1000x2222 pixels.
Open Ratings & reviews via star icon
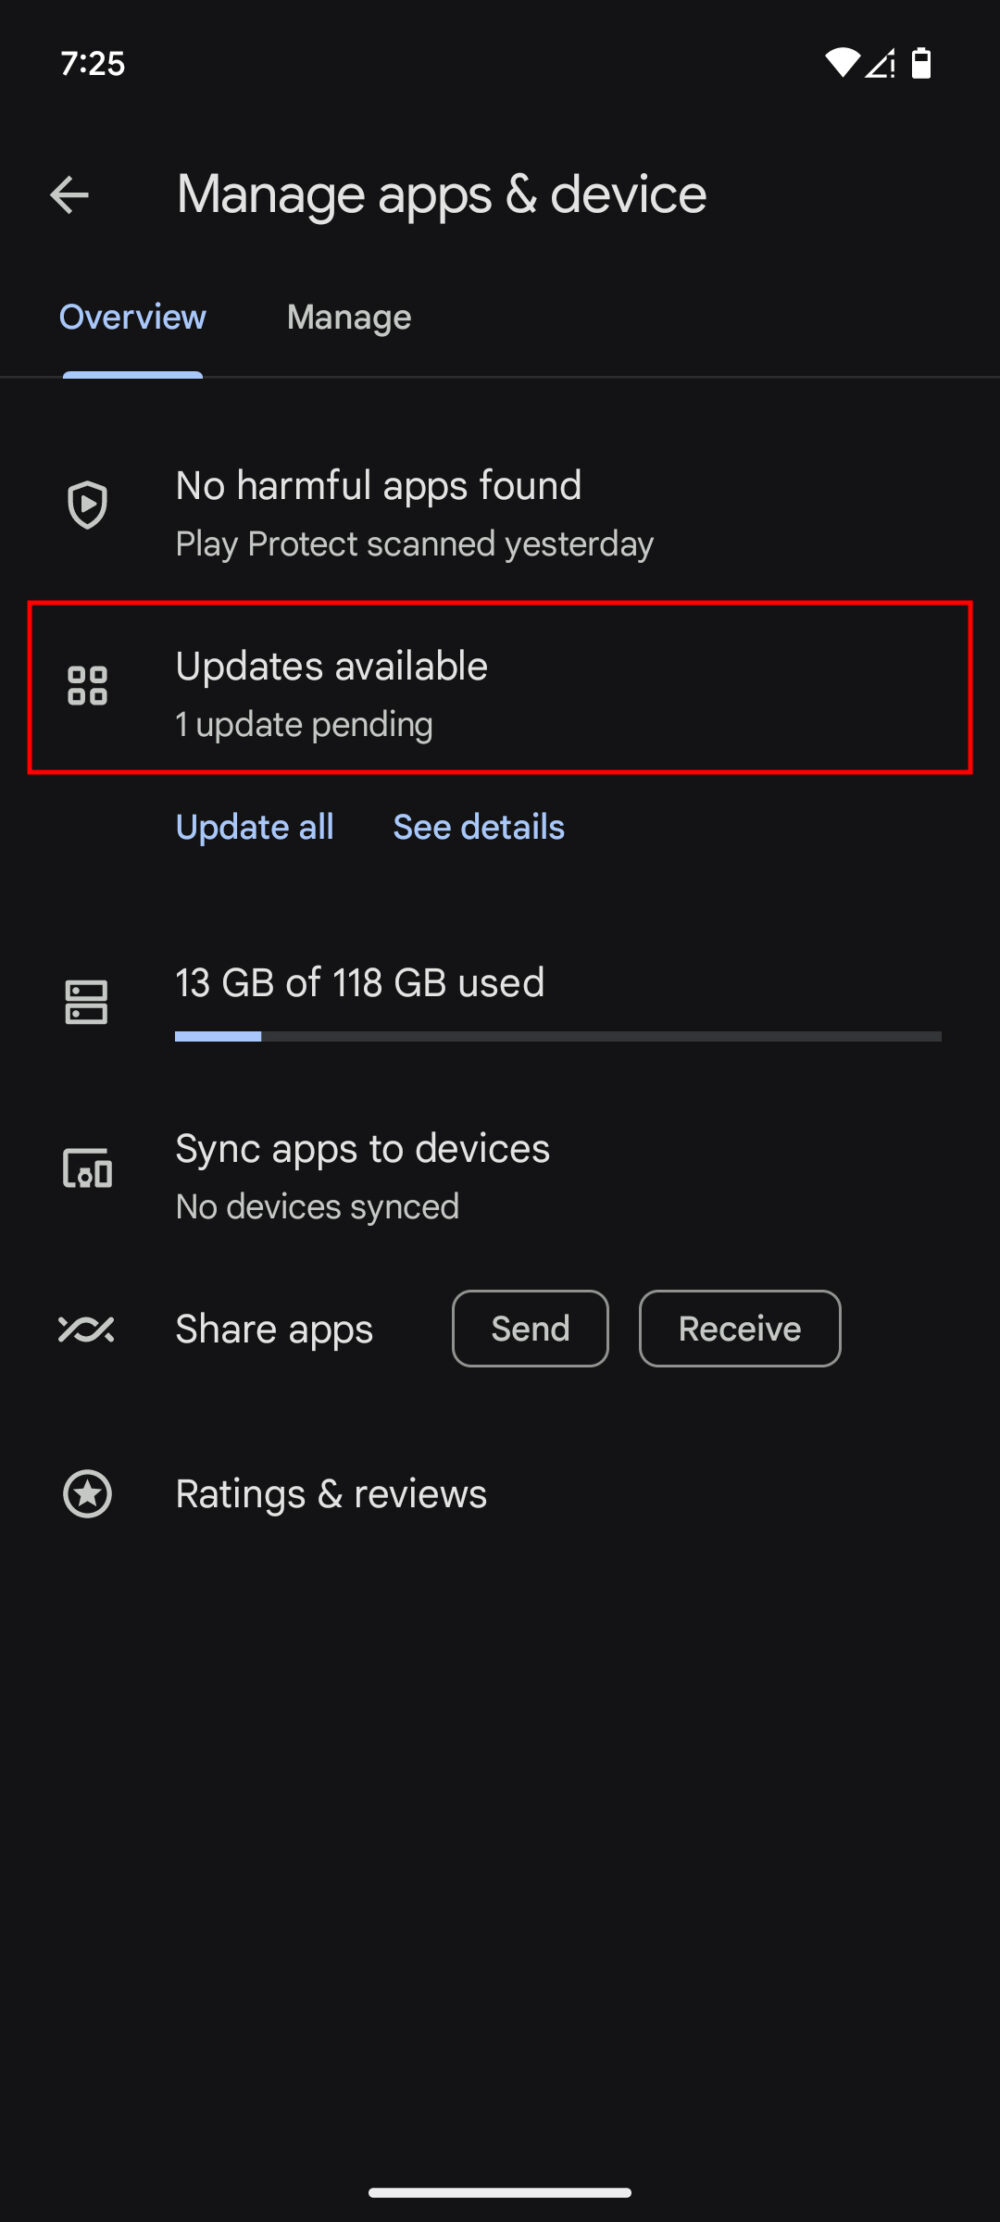pos(87,1494)
